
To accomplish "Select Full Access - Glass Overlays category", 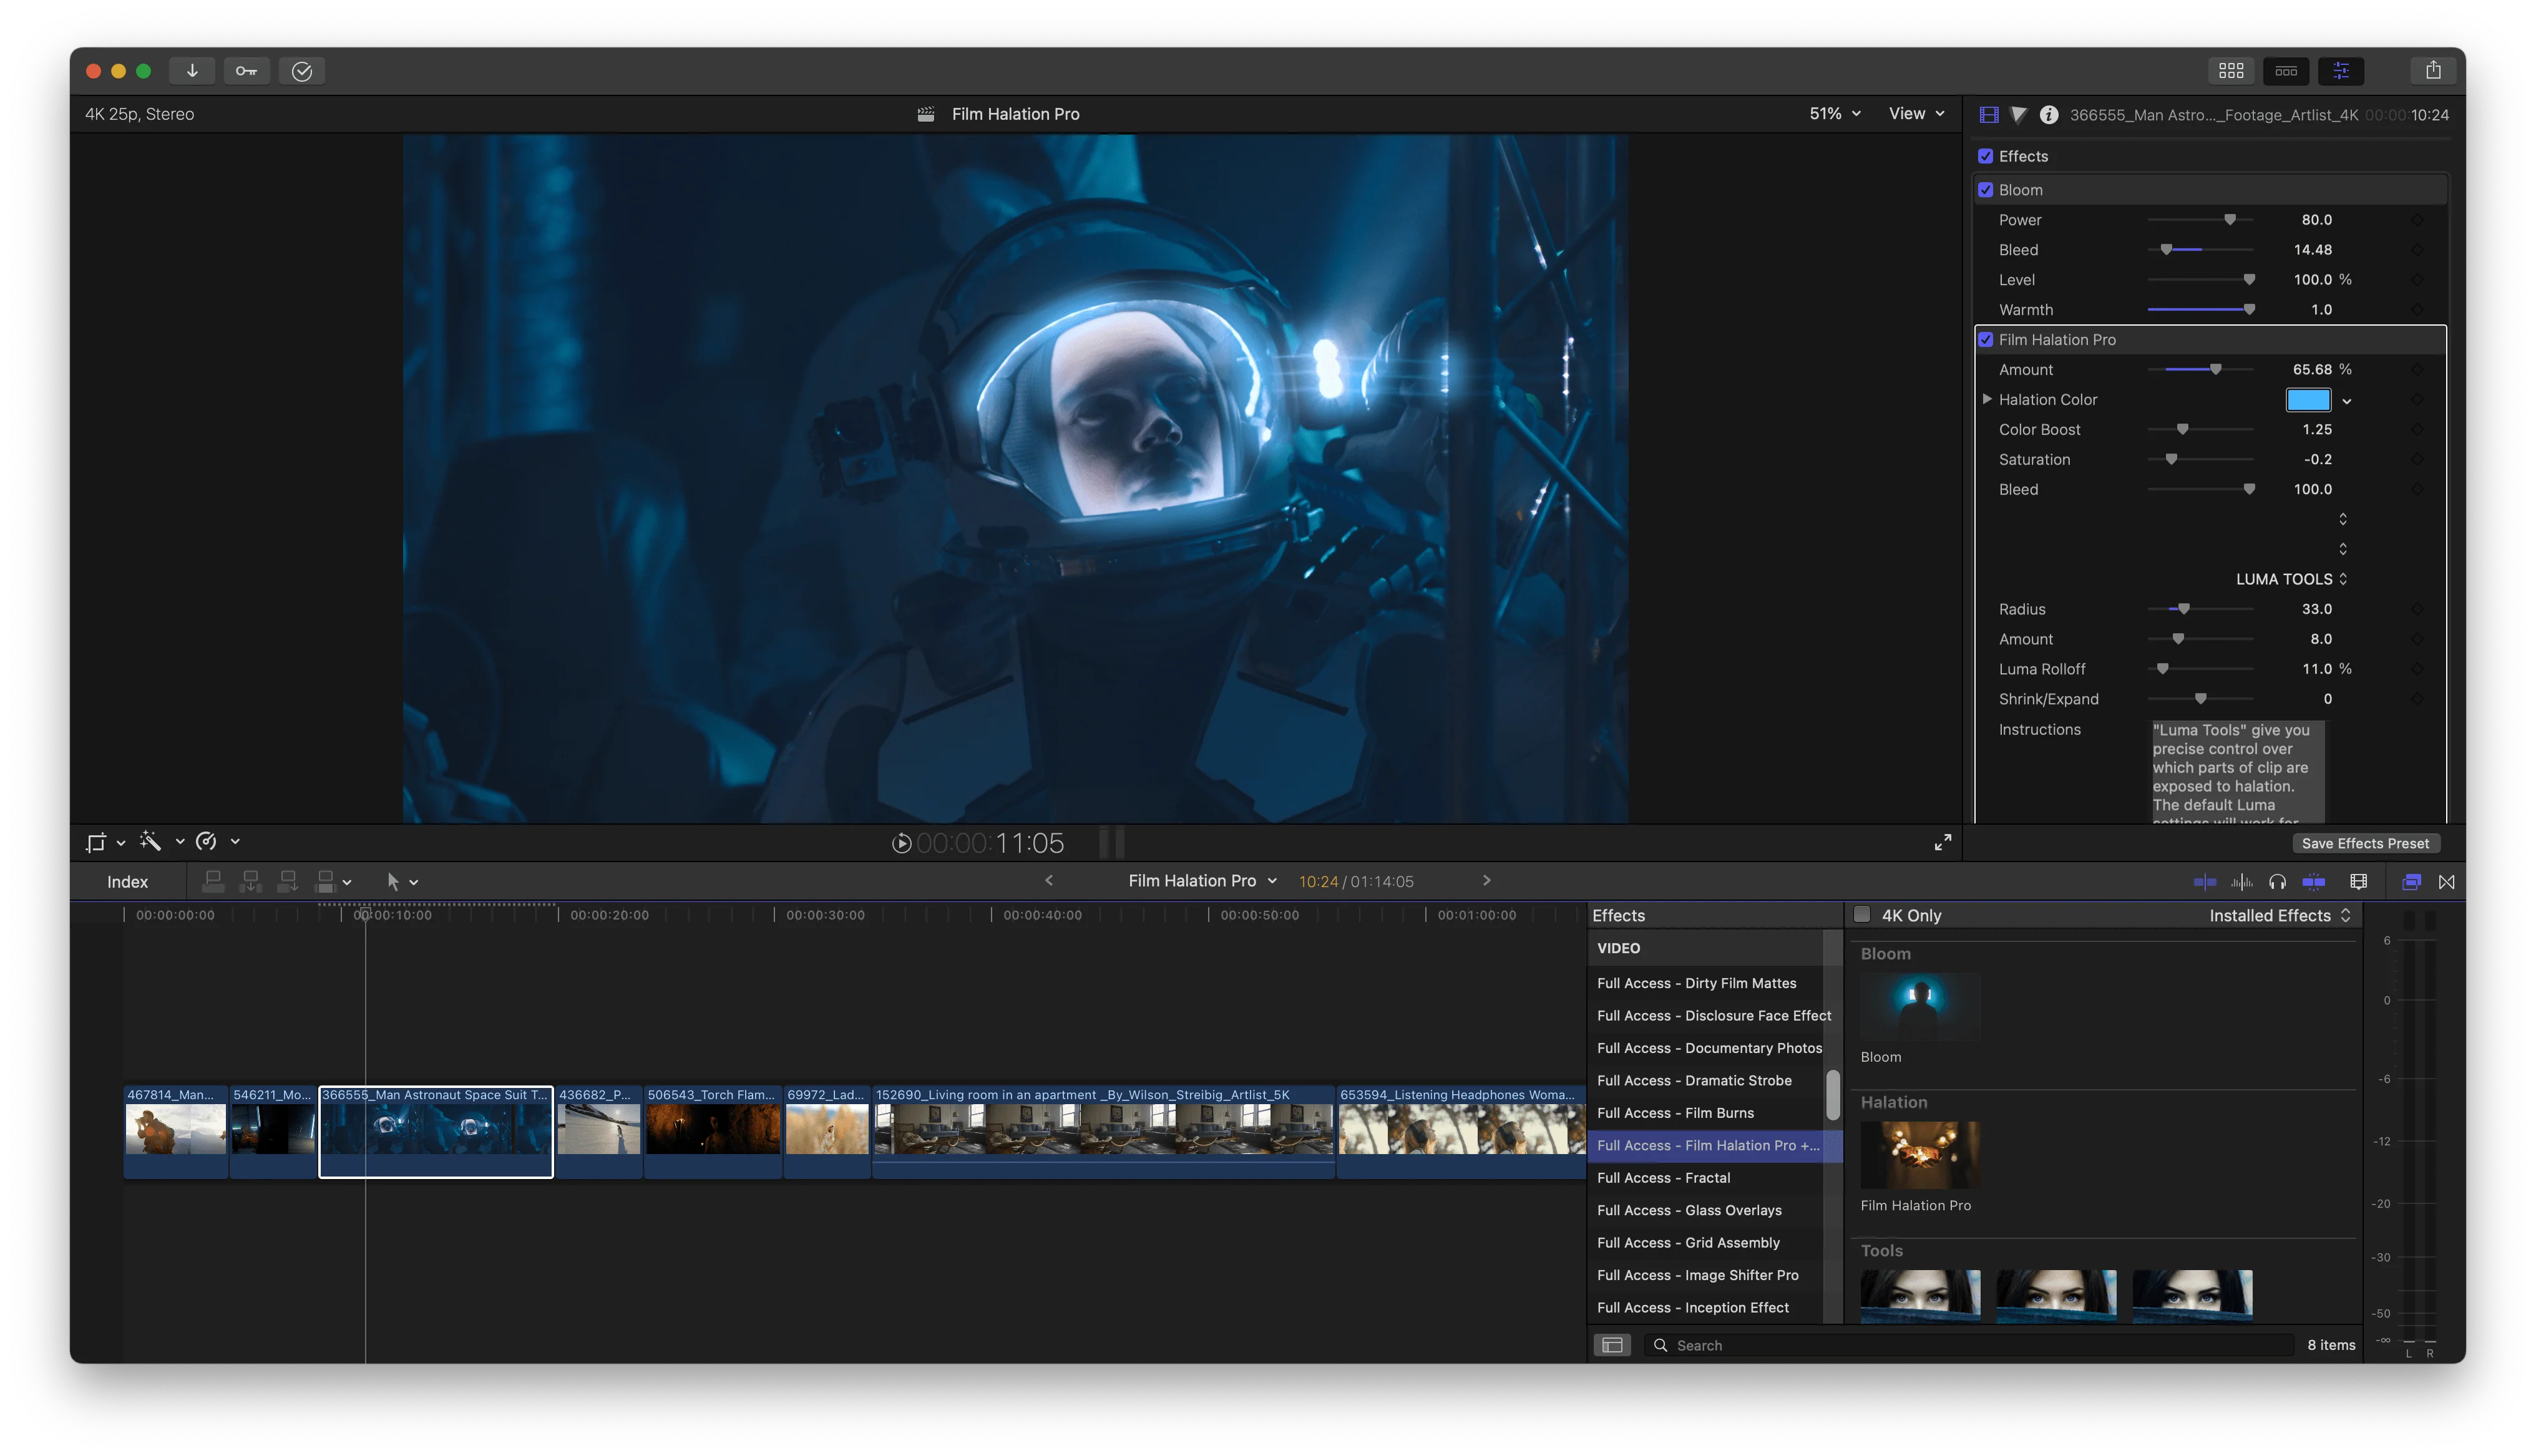I will 1689,1210.
